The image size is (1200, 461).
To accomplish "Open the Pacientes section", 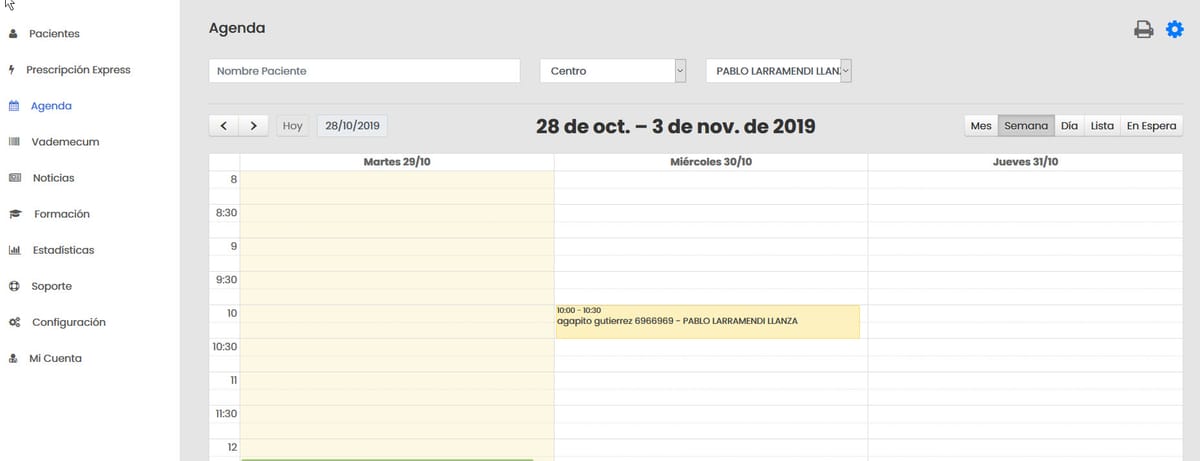I will pyautogui.click(x=54, y=34).
